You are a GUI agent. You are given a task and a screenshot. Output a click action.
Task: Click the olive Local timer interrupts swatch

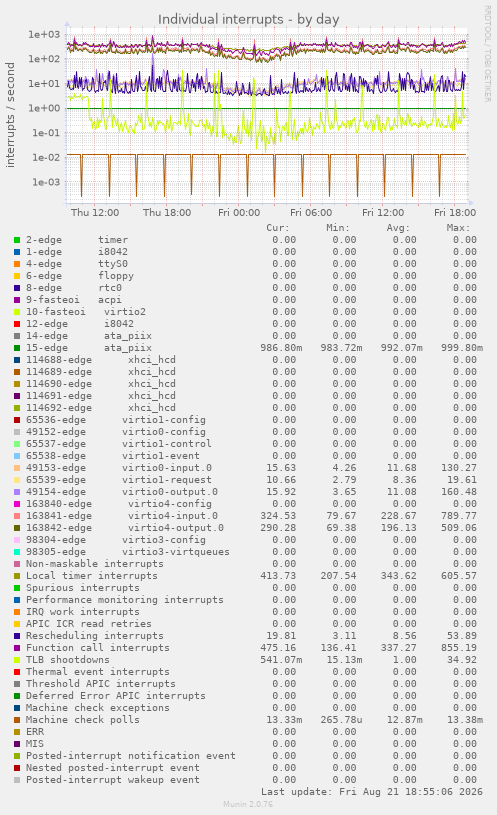(x=17, y=576)
